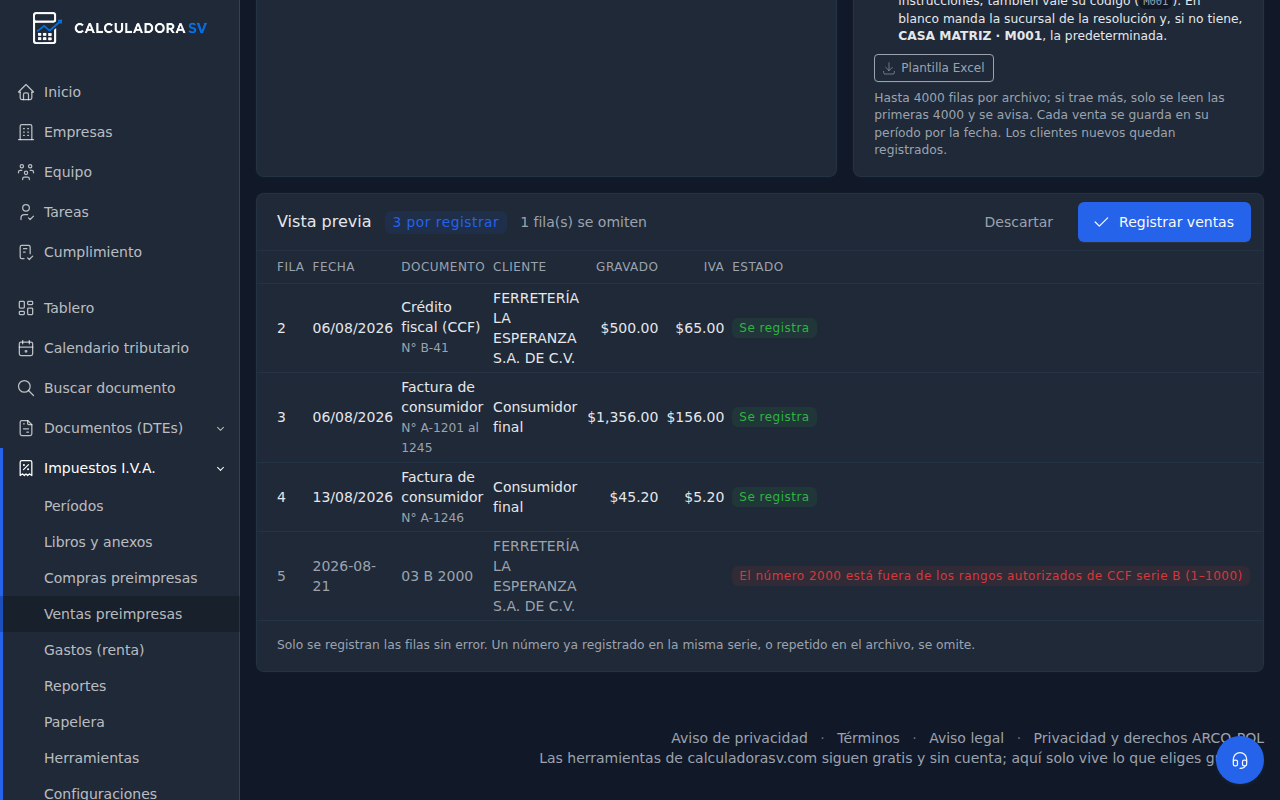
Task: Click the Inicio home icon
Action: click(26, 92)
